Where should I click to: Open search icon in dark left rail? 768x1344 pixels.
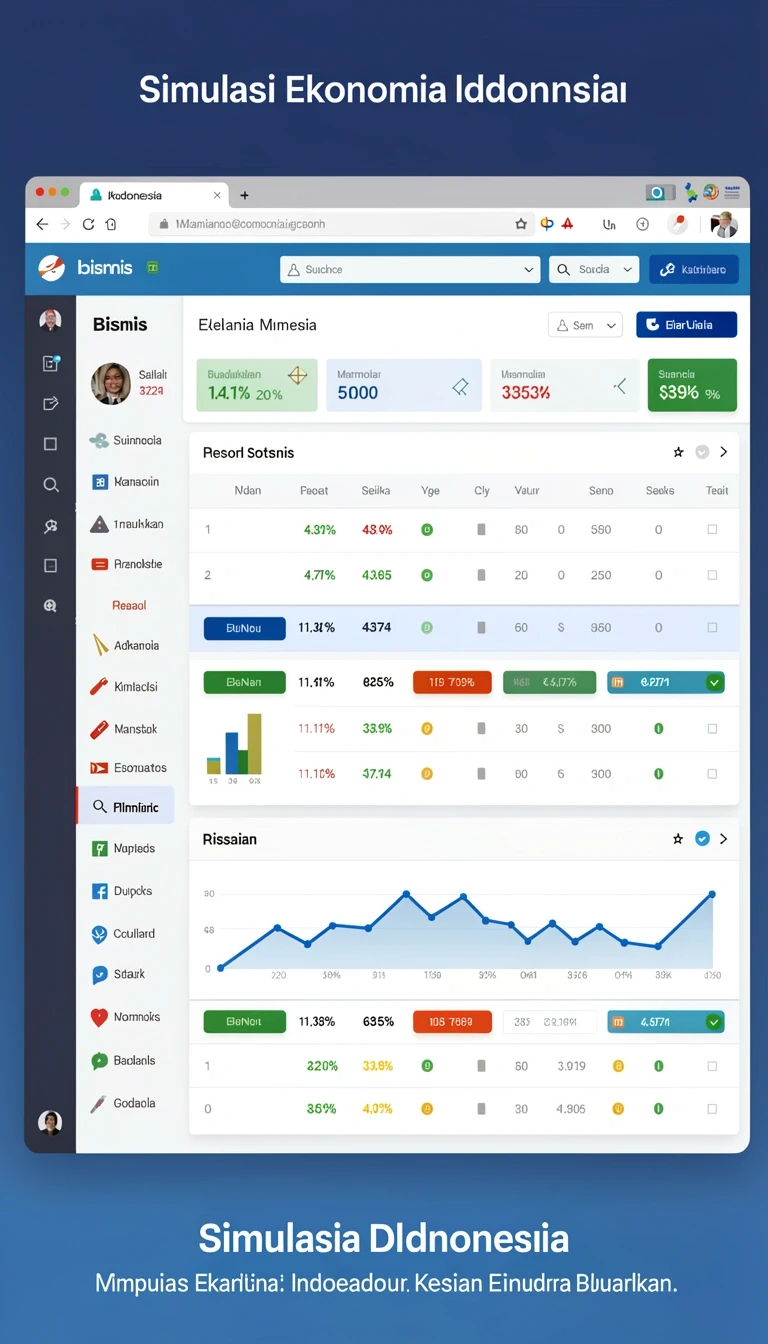pos(50,485)
